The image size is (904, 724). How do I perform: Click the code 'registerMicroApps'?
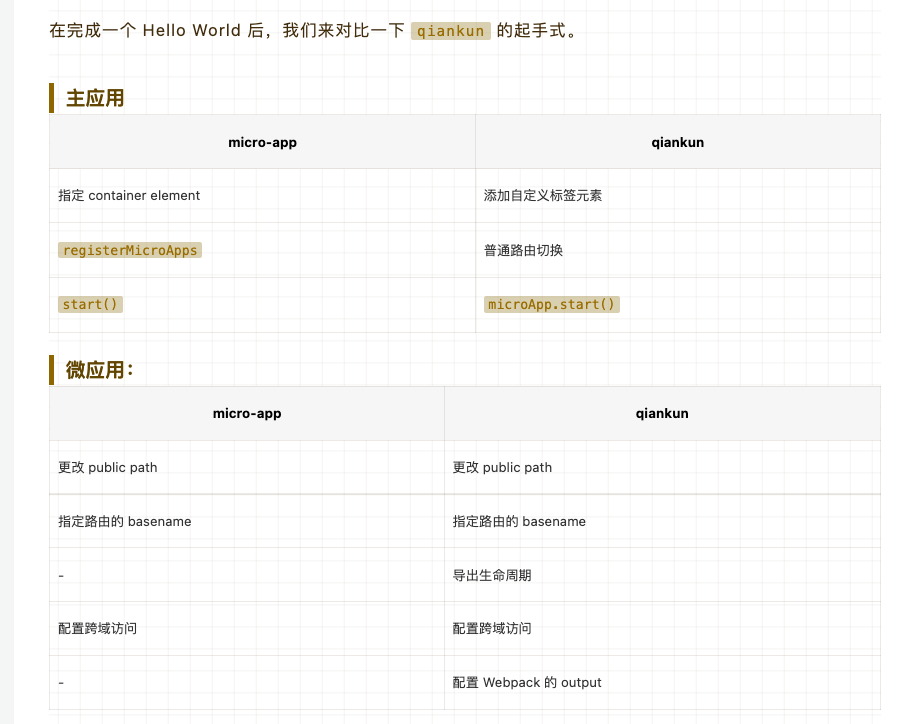130,250
